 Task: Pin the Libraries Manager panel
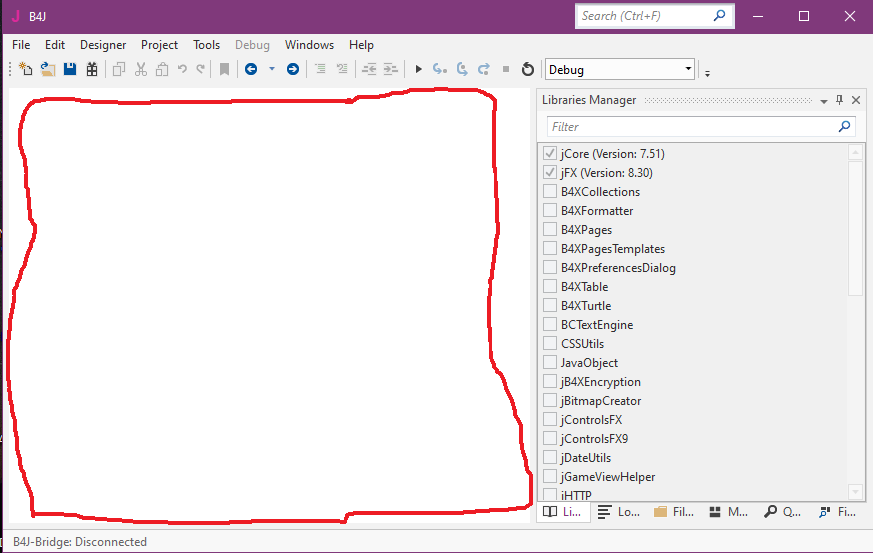click(x=840, y=100)
